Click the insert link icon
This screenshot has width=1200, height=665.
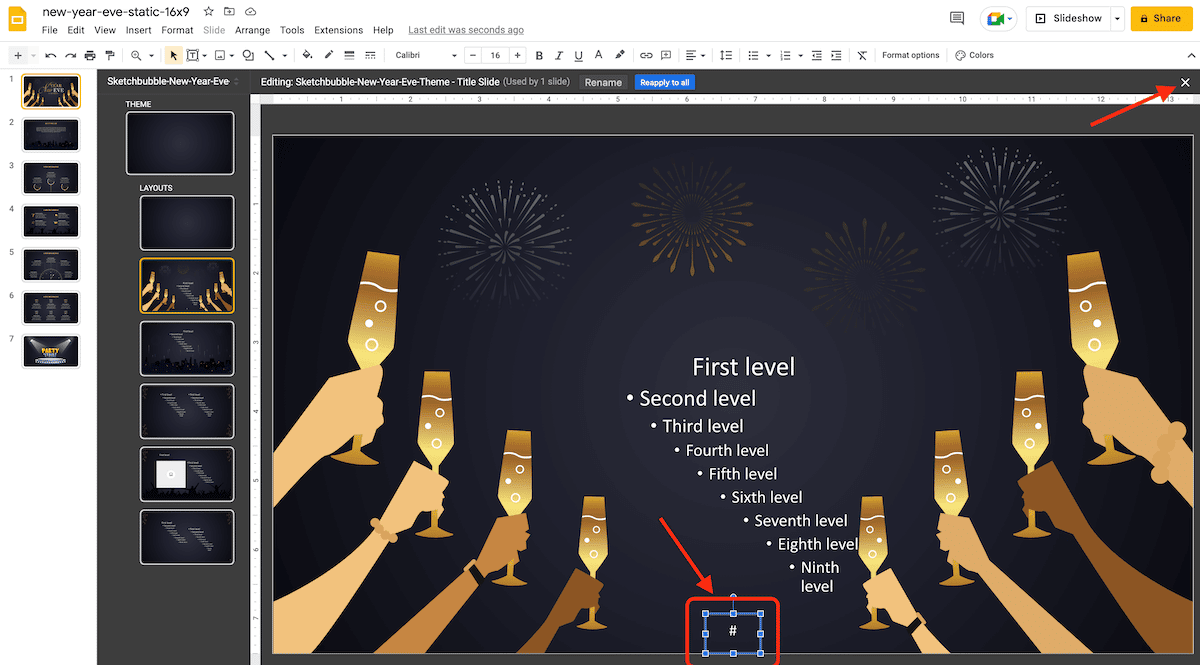point(646,55)
